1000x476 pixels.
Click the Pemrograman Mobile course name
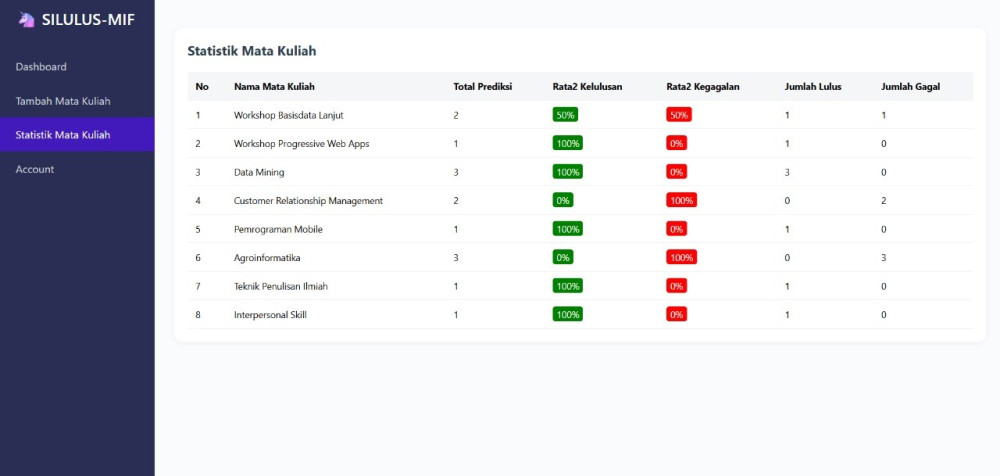[x=278, y=229]
